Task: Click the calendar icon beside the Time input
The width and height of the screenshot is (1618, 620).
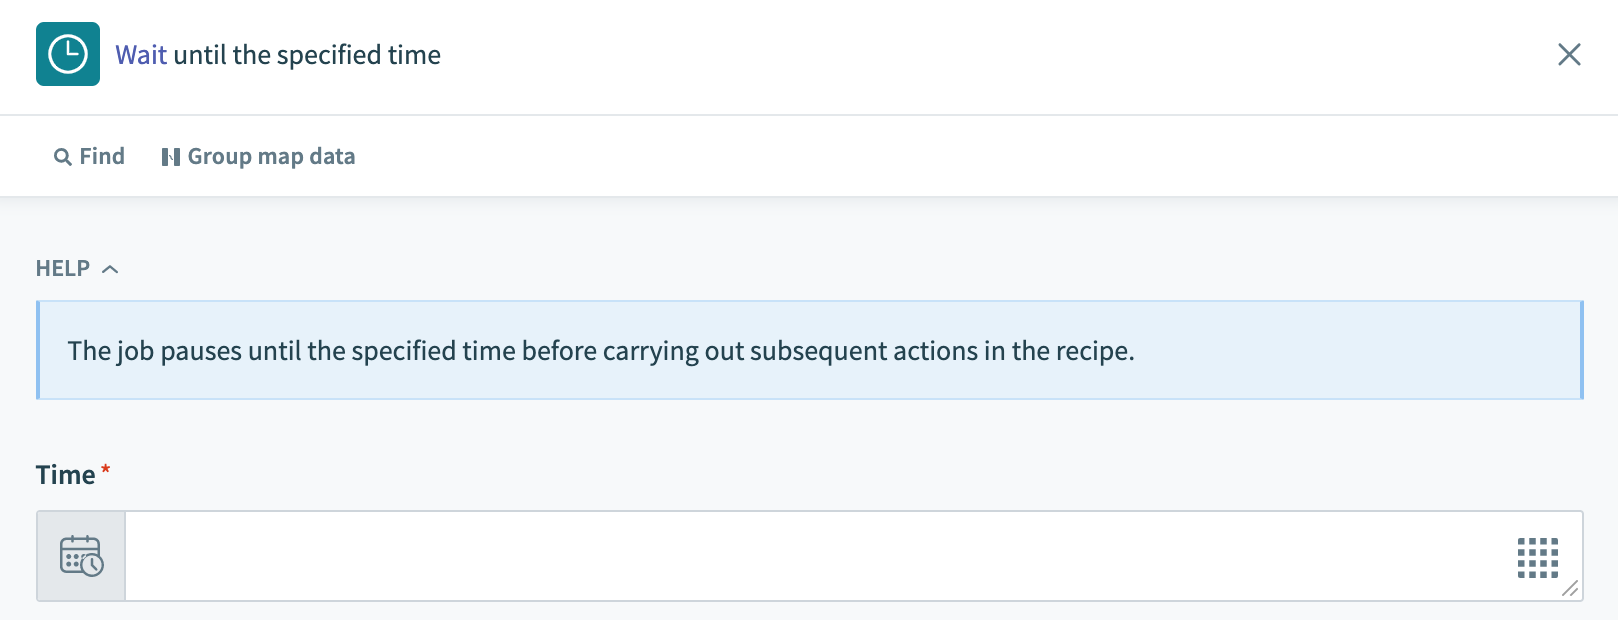Action: (x=81, y=556)
